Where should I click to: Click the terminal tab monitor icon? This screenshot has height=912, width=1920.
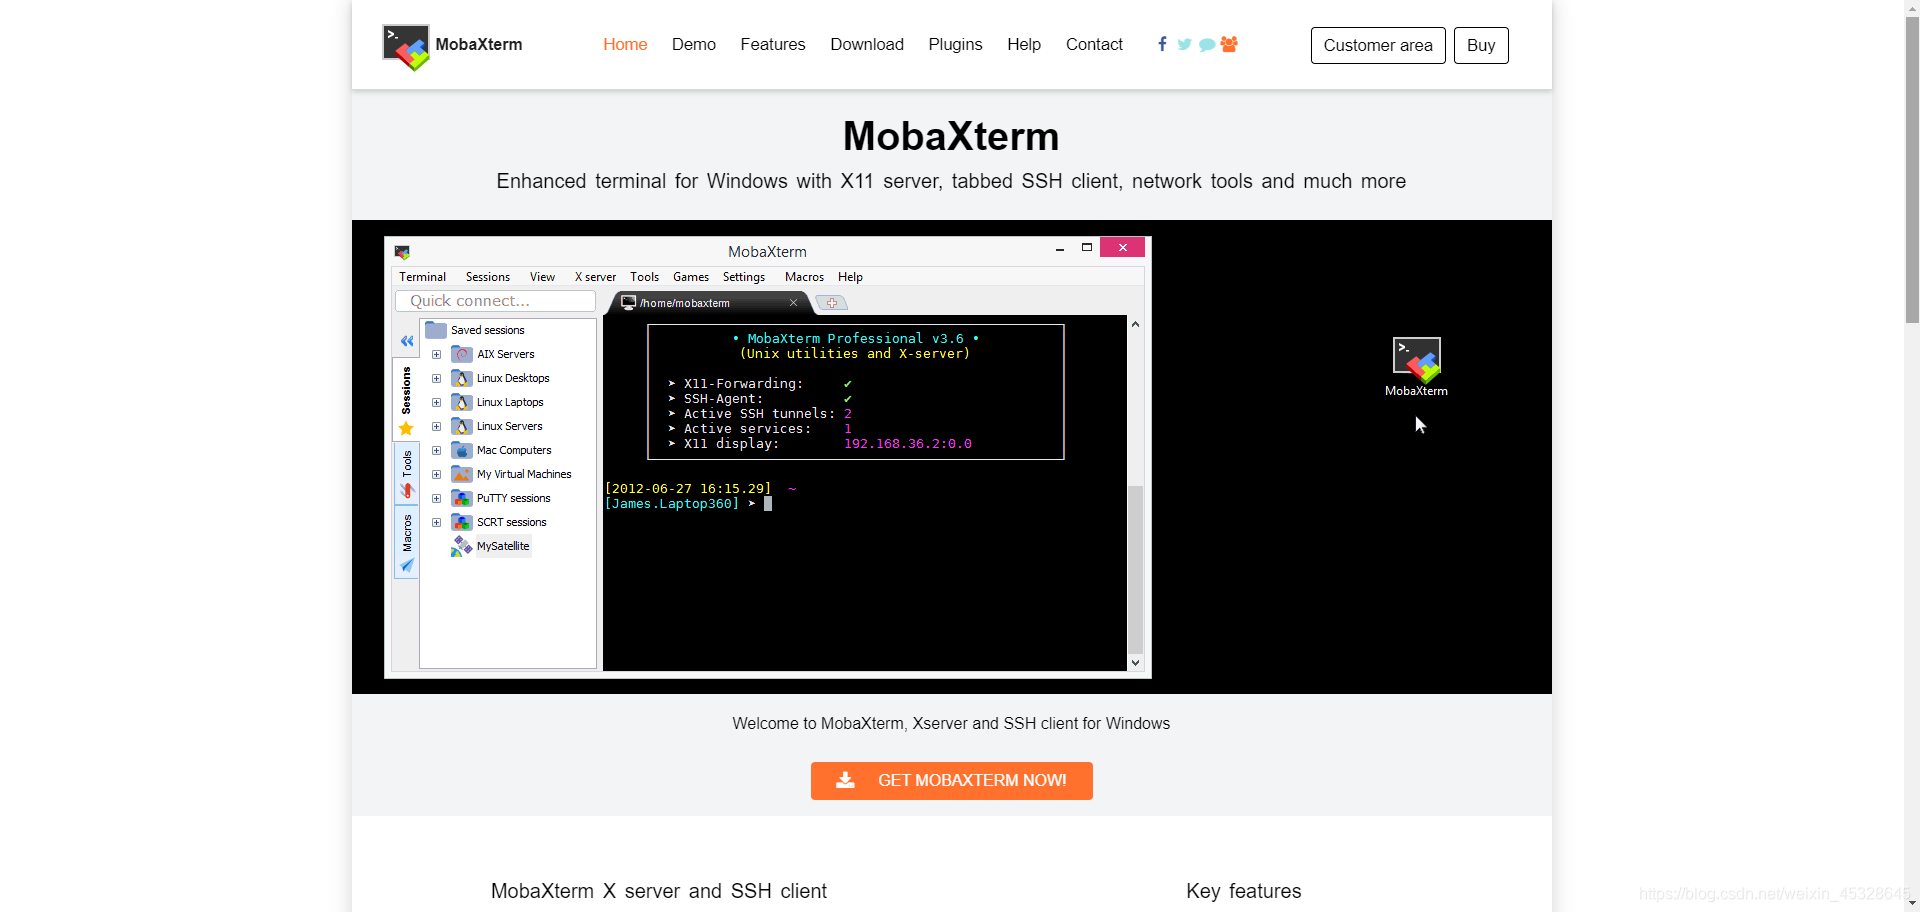pos(629,302)
